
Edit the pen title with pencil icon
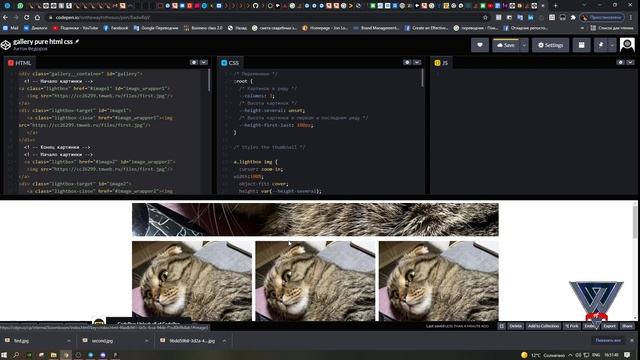[x=77, y=42]
